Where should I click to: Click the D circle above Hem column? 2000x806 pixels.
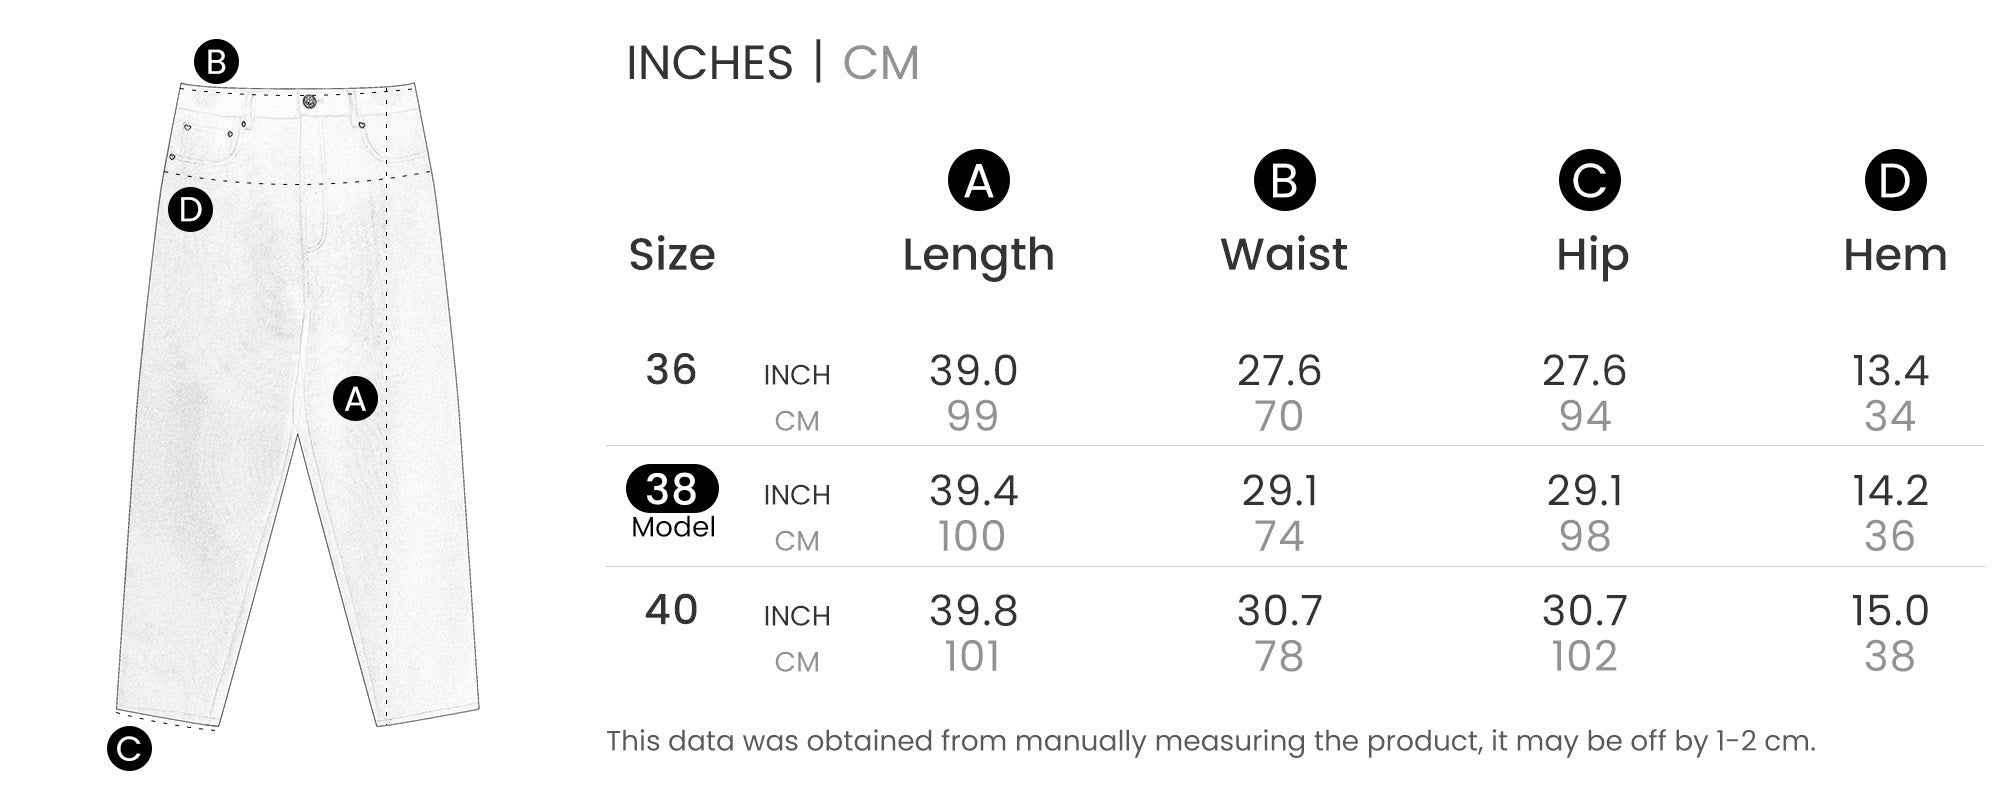coord(1895,181)
